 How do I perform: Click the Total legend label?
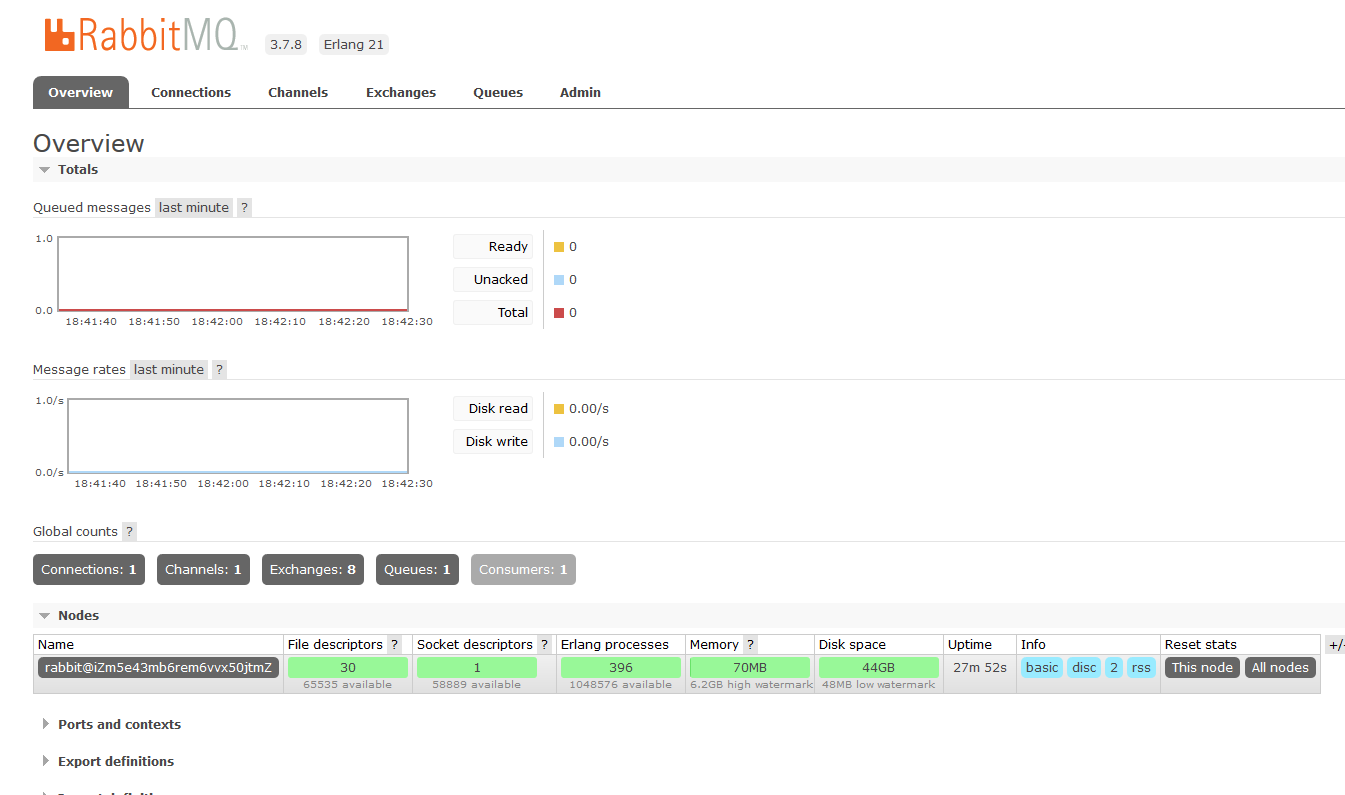click(493, 312)
